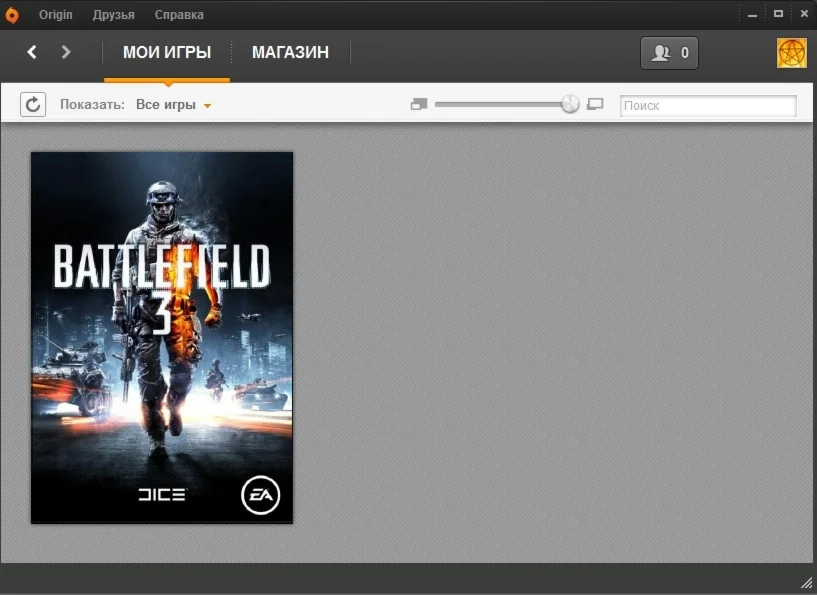Viewport: 817px width, 595px height.
Task: Refresh the game library
Action: (x=33, y=104)
